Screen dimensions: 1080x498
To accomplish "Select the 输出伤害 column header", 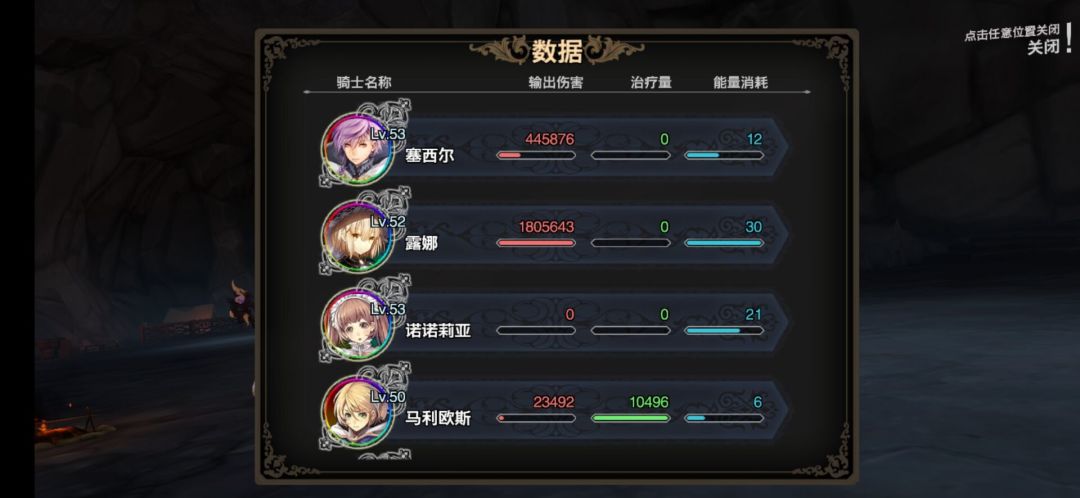I will pyautogui.click(x=555, y=83).
